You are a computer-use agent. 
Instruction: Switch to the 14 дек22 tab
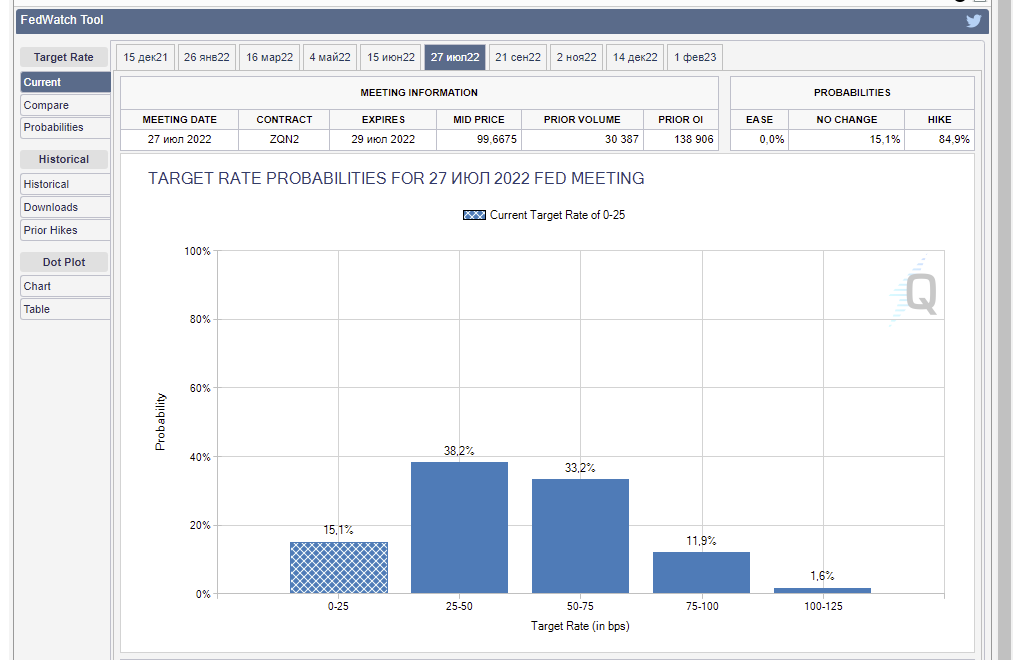click(x=635, y=58)
